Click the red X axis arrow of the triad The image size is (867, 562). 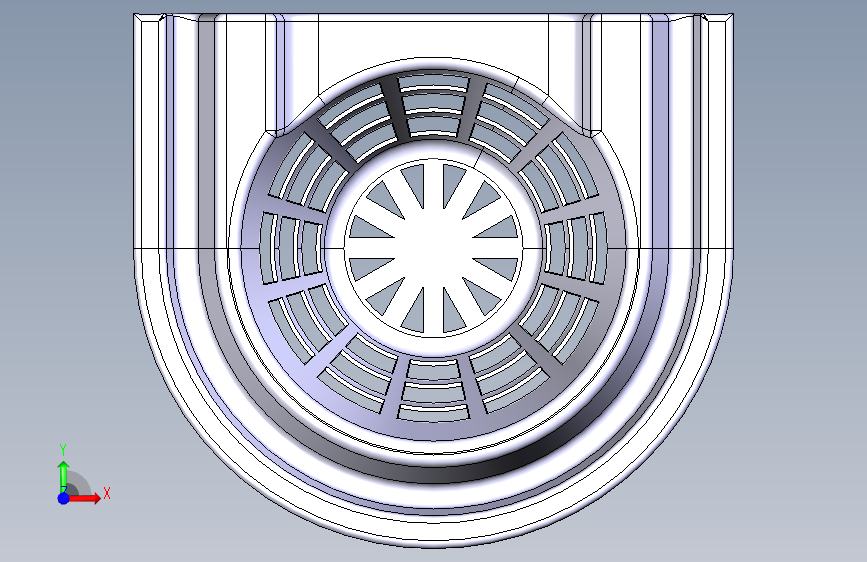pyautogui.click(x=84, y=498)
